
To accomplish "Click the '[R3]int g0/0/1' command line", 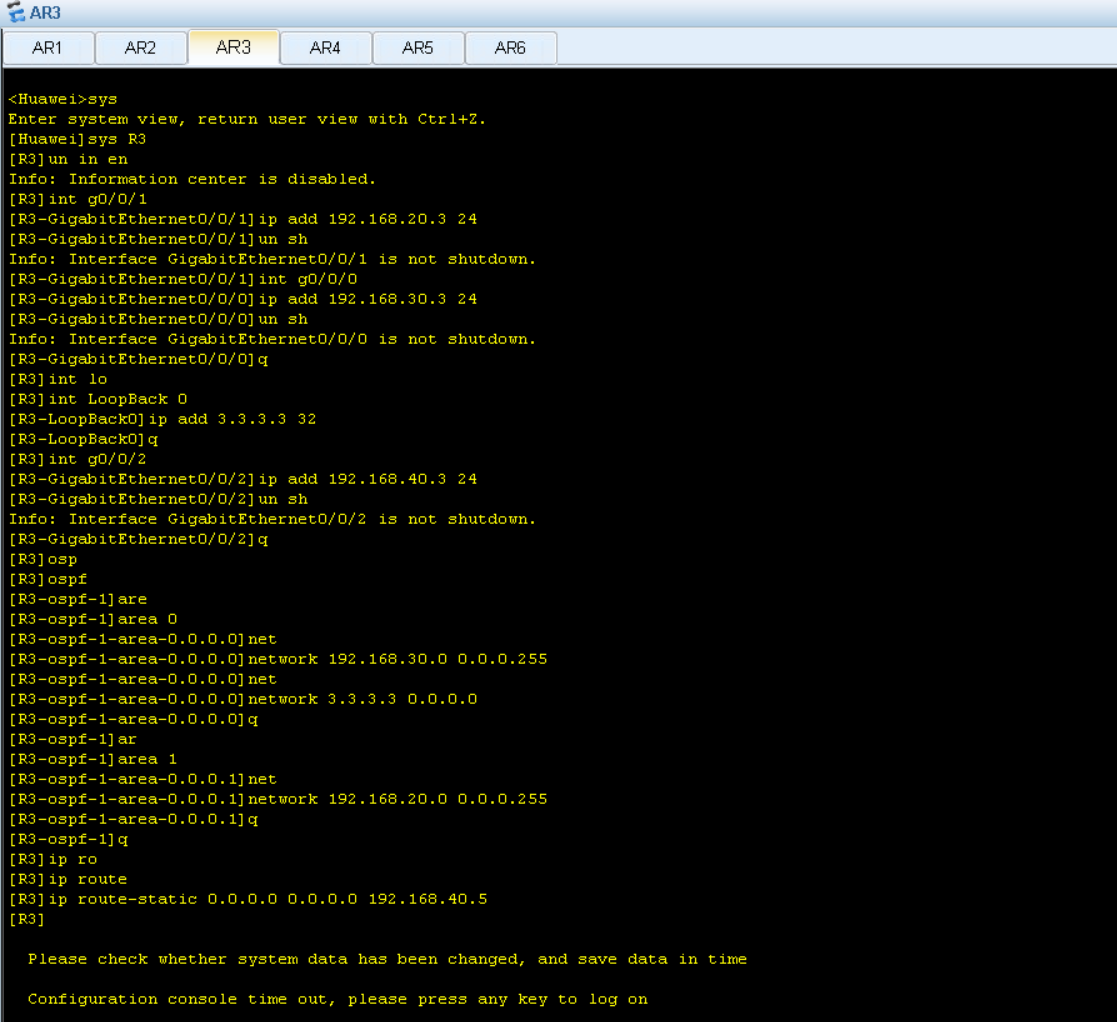I will pos(78,199).
